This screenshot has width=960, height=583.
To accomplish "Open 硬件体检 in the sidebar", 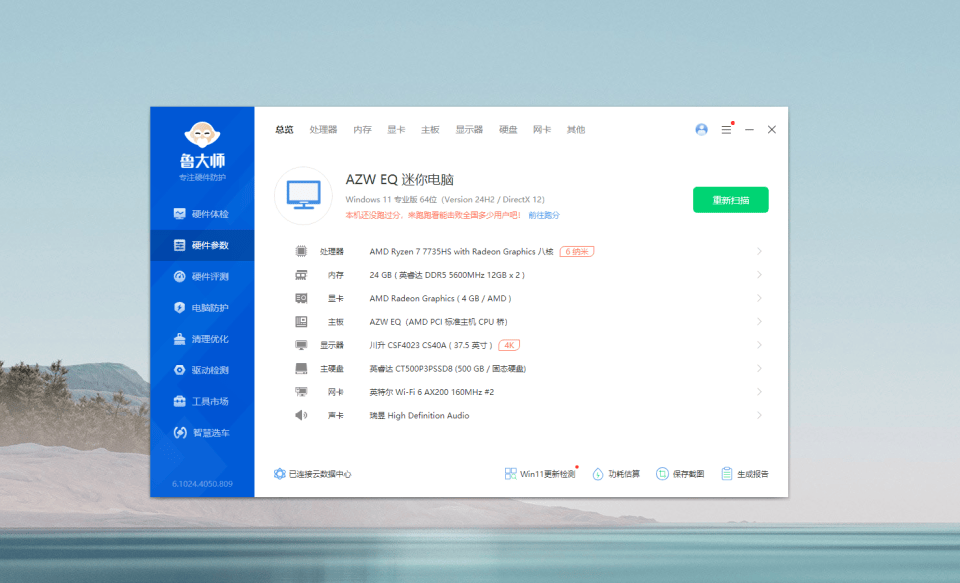I will (x=202, y=214).
